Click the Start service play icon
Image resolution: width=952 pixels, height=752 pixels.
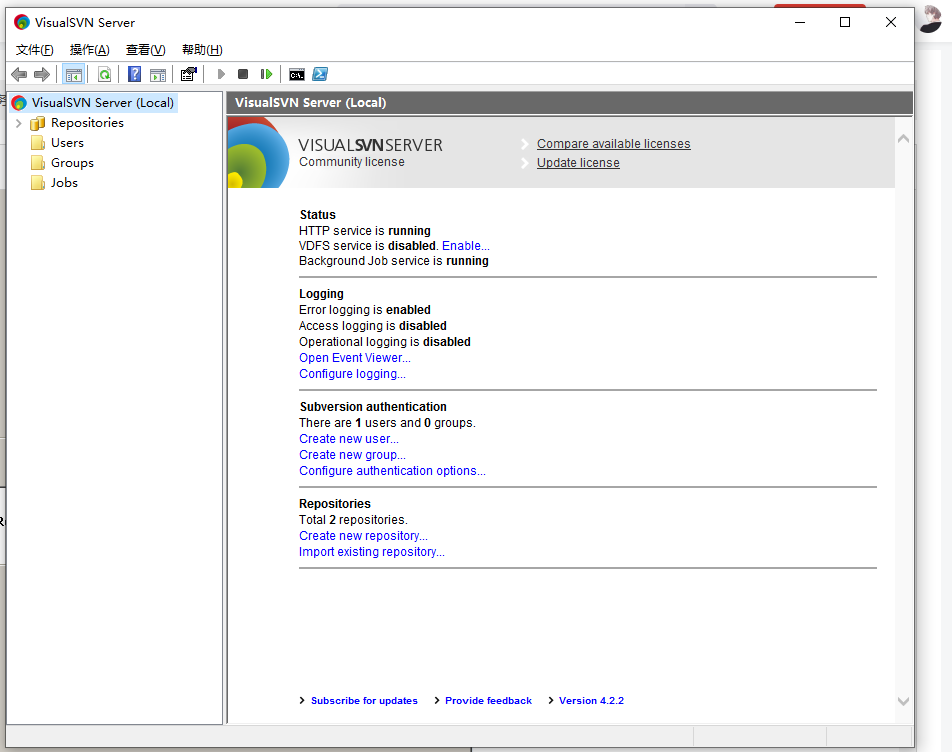tap(221, 74)
